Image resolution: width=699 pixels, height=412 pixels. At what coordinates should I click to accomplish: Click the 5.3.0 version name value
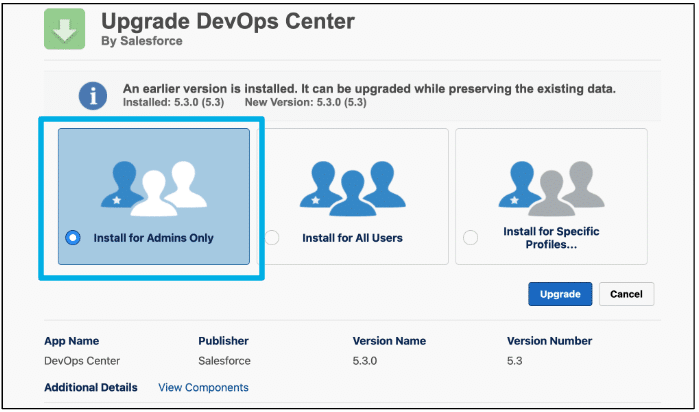point(365,361)
